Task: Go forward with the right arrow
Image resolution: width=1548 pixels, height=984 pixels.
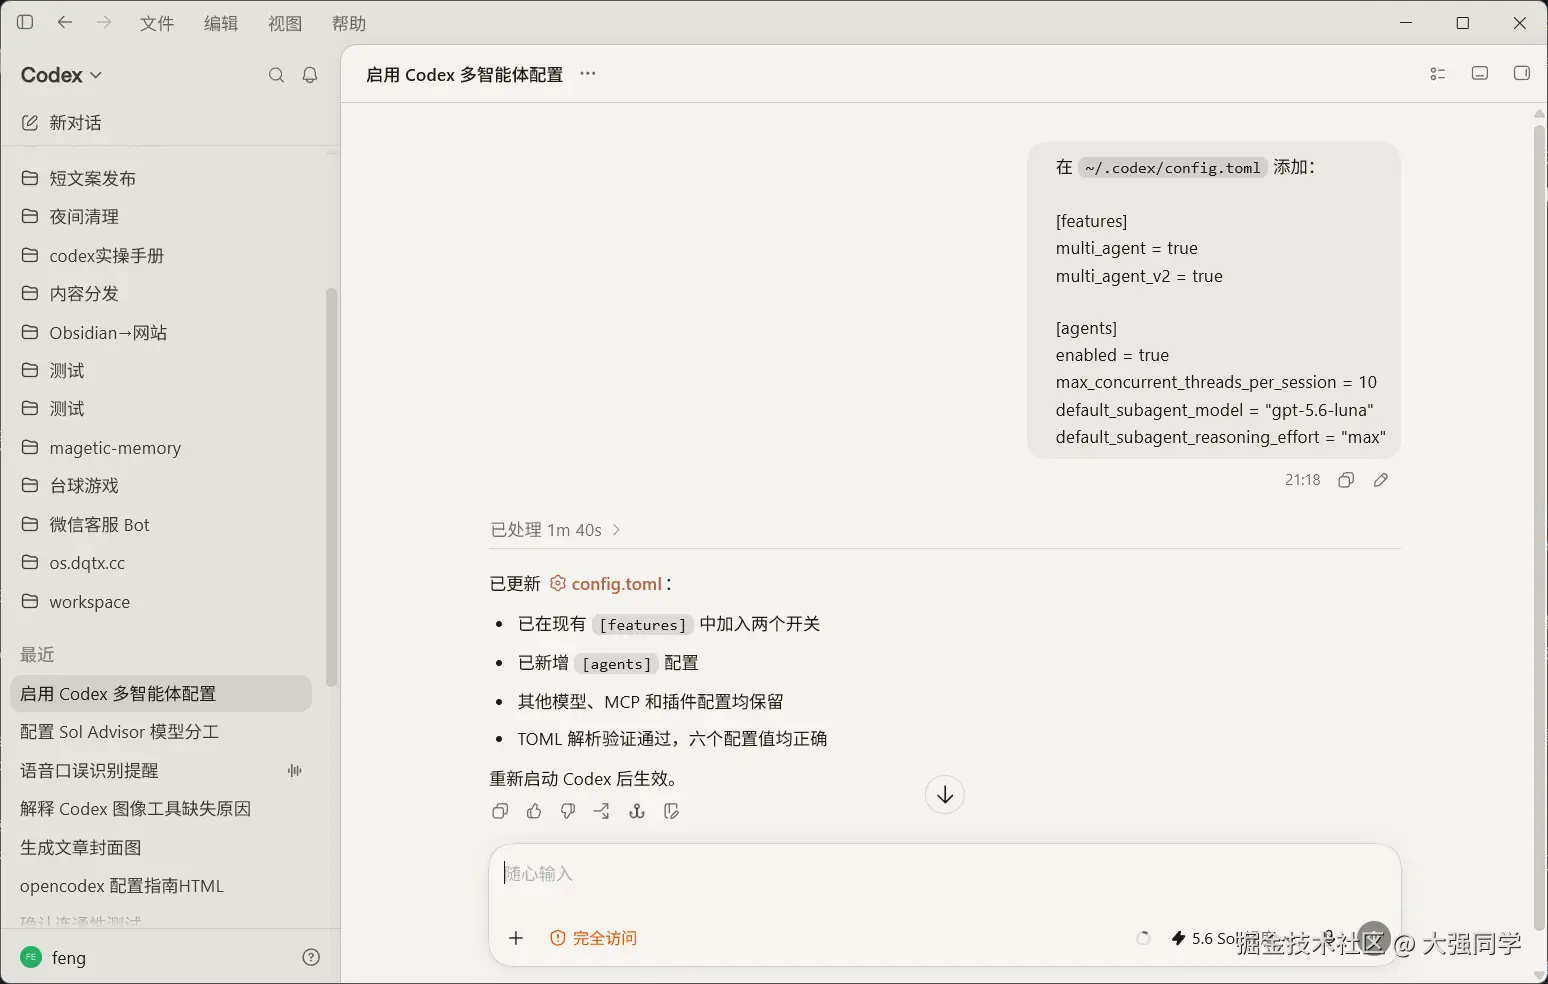Action: click(104, 22)
